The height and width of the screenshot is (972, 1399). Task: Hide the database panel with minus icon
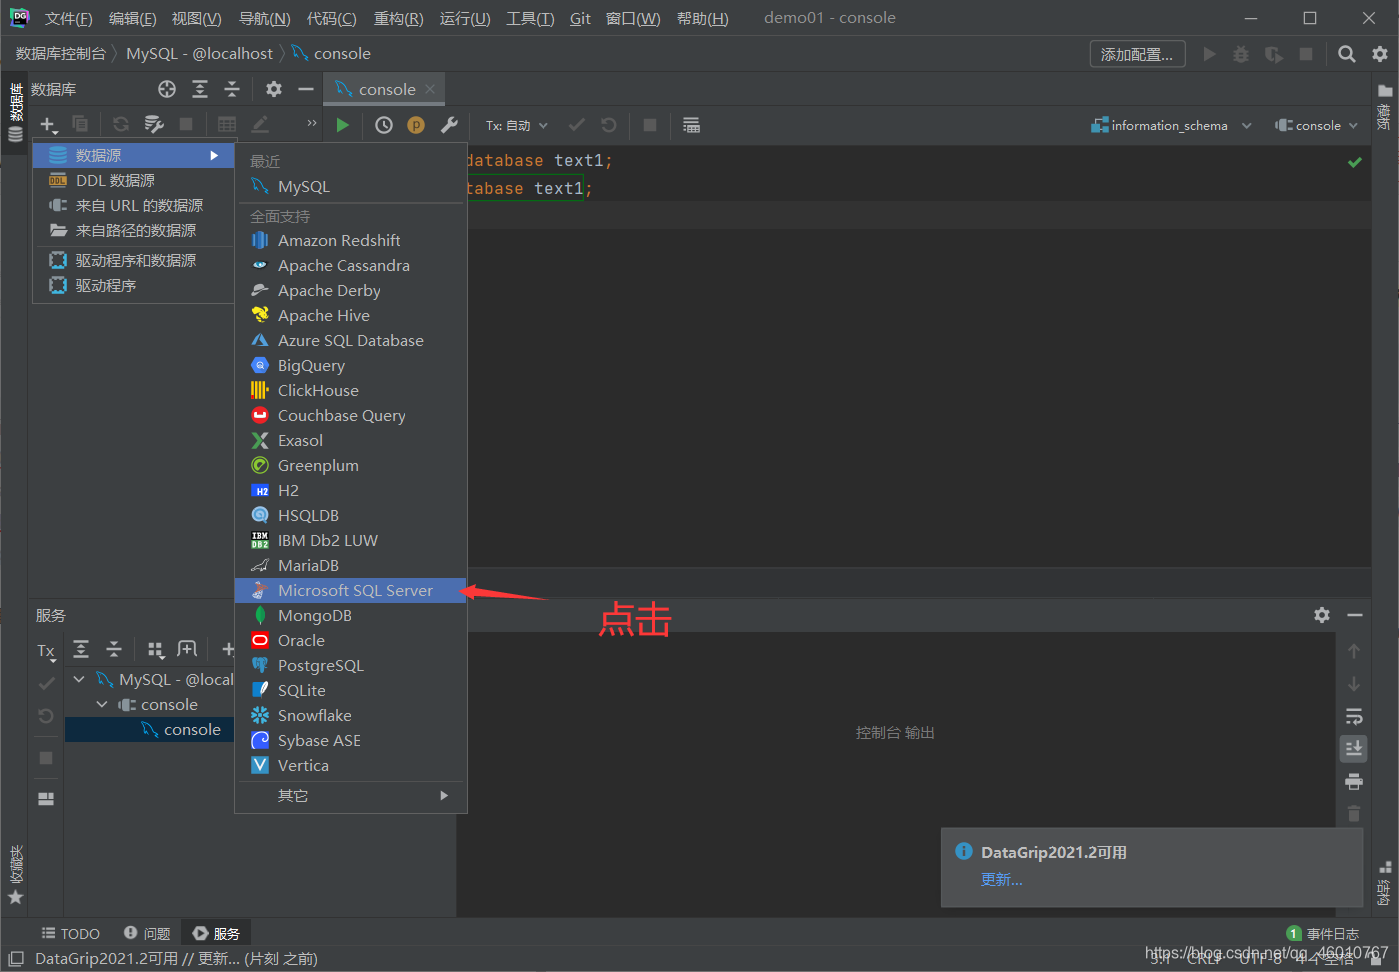point(306,89)
